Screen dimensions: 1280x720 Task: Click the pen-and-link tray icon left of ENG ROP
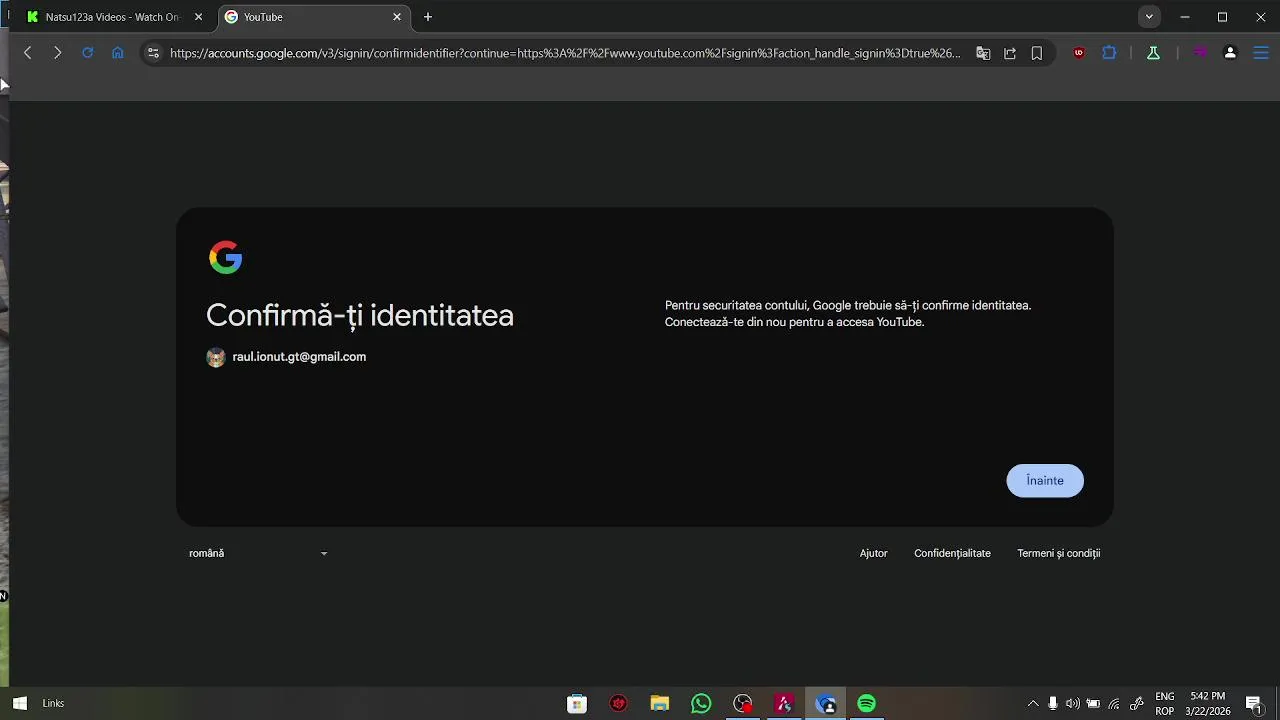1137,704
